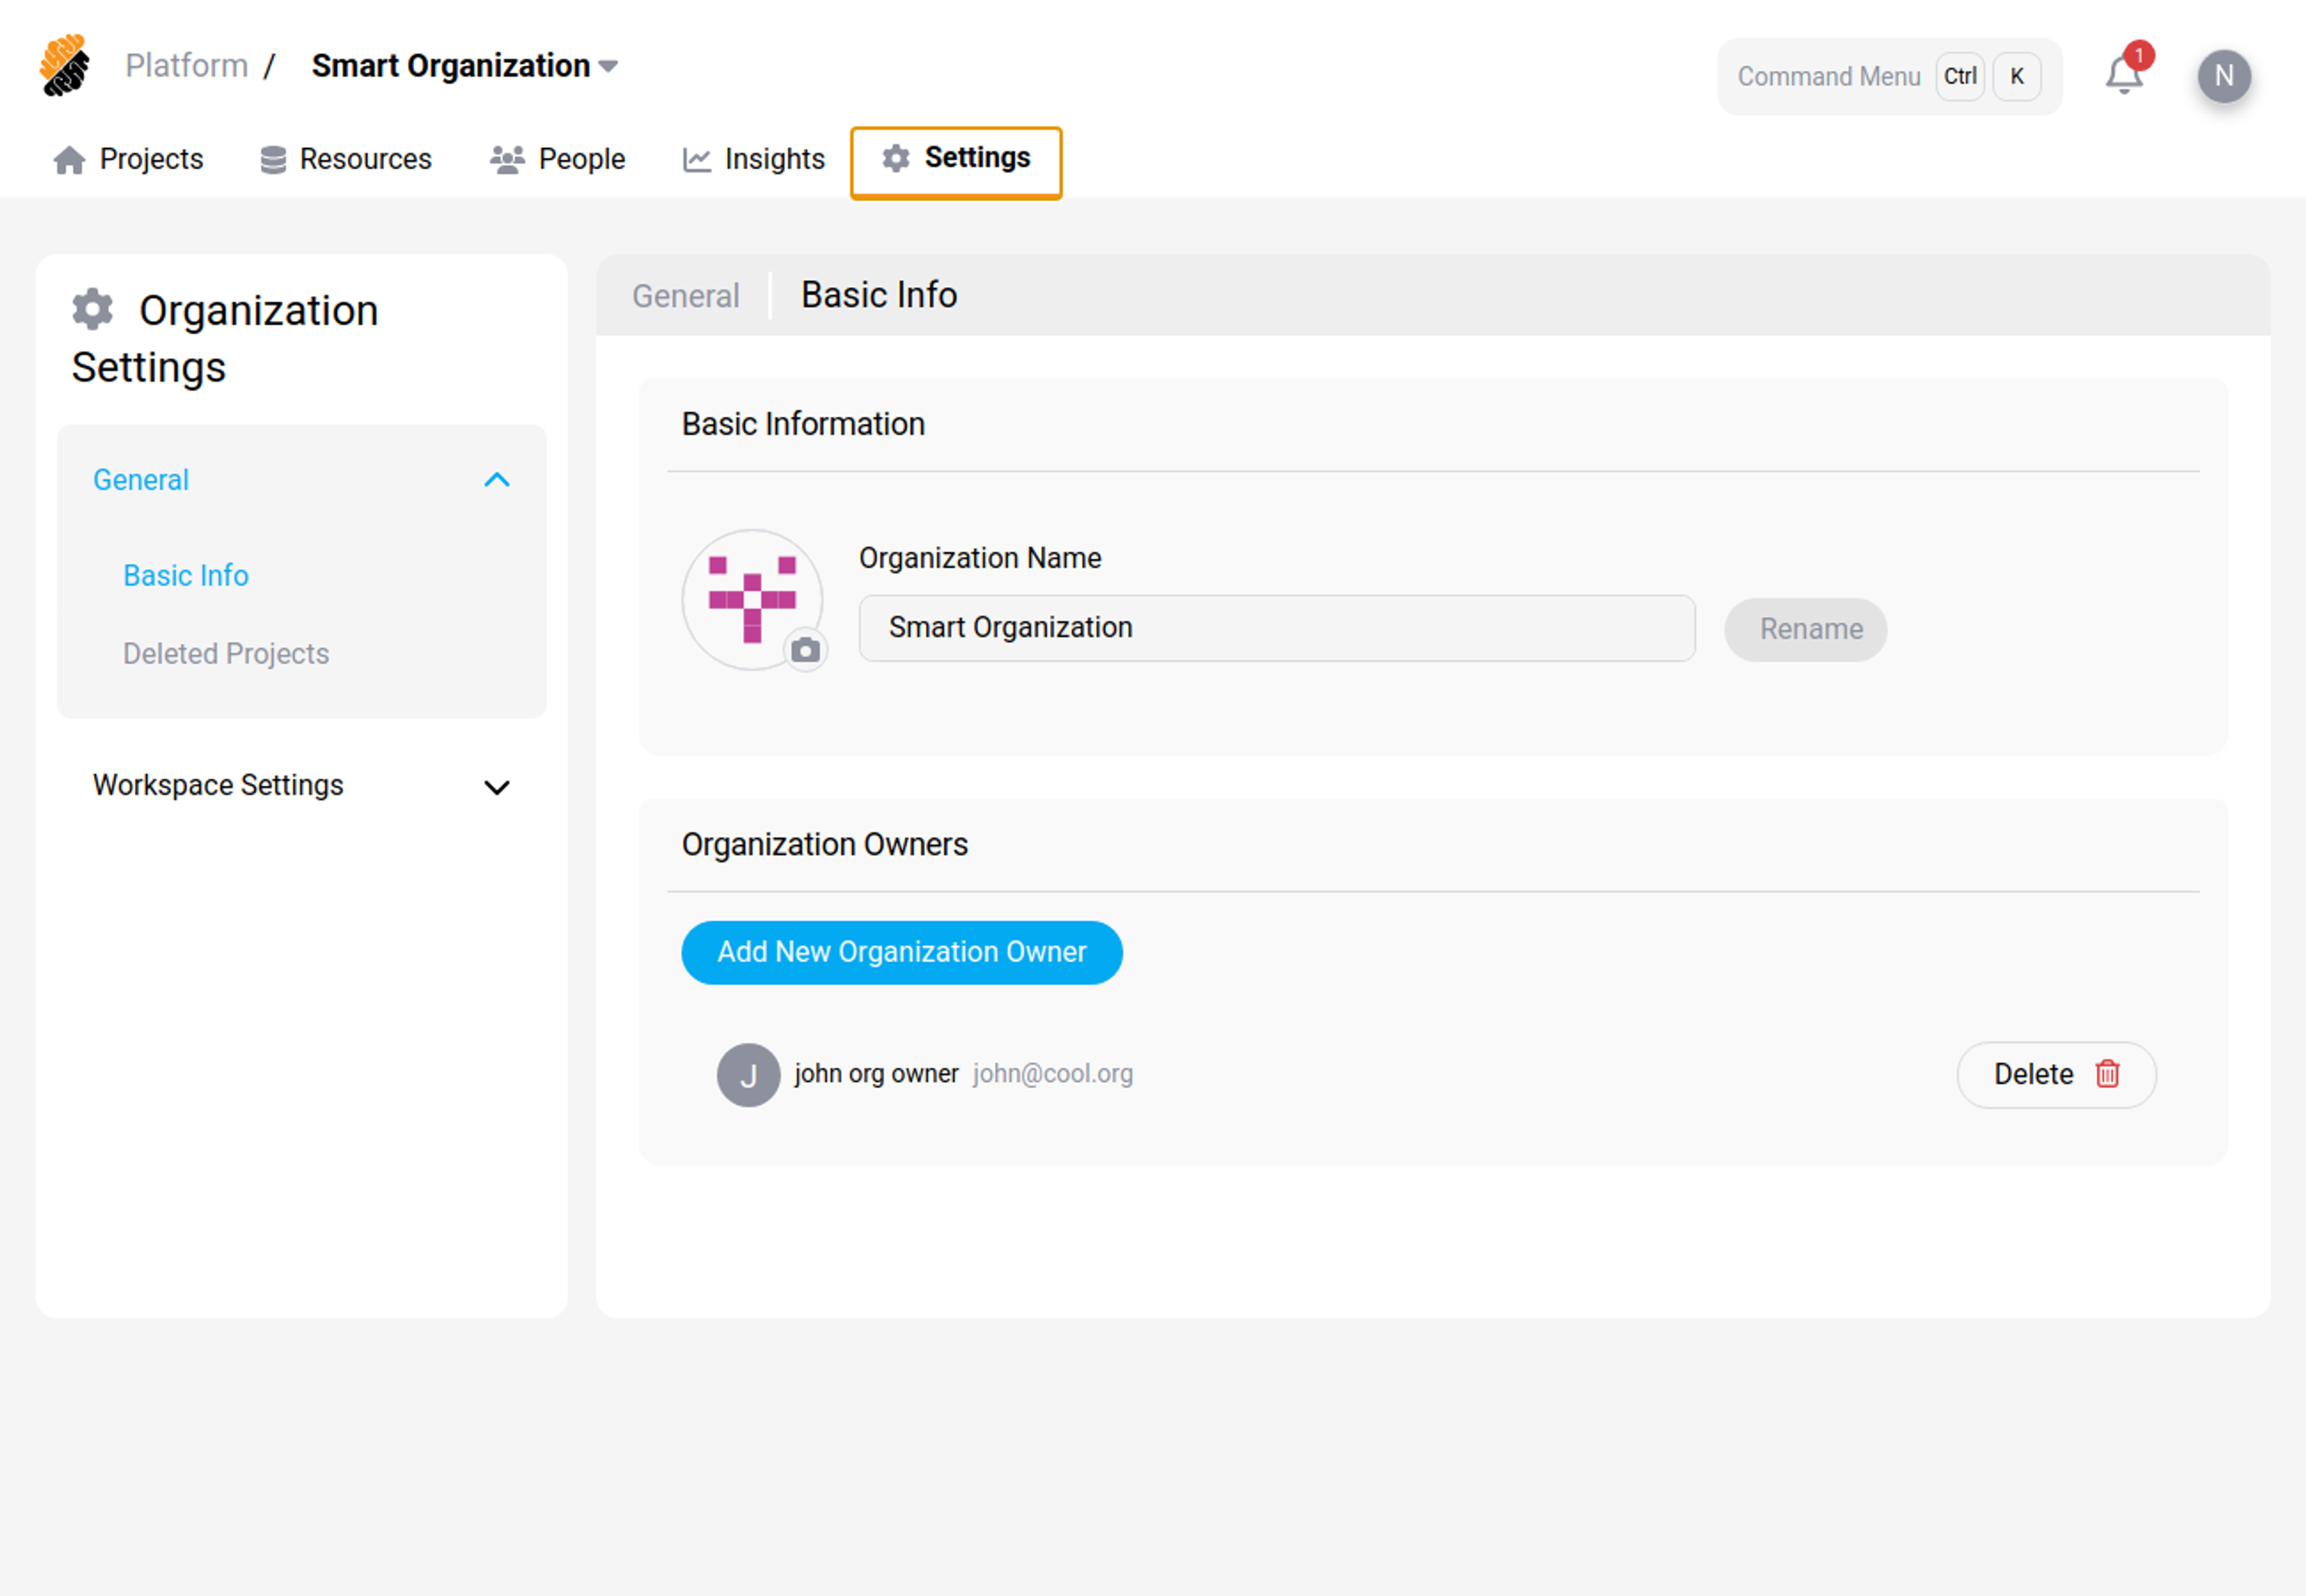Click Add New Organization Owner
This screenshot has width=2306, height=1596.
coord(901,952)
